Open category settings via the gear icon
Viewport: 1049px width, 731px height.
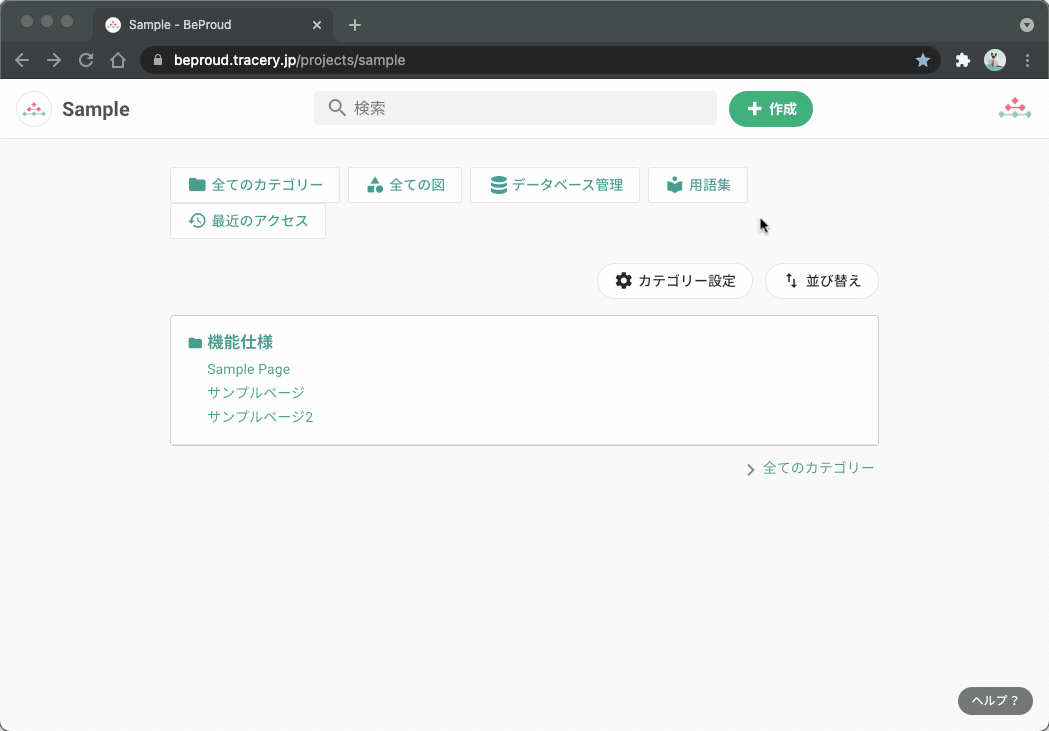point(623,281)
